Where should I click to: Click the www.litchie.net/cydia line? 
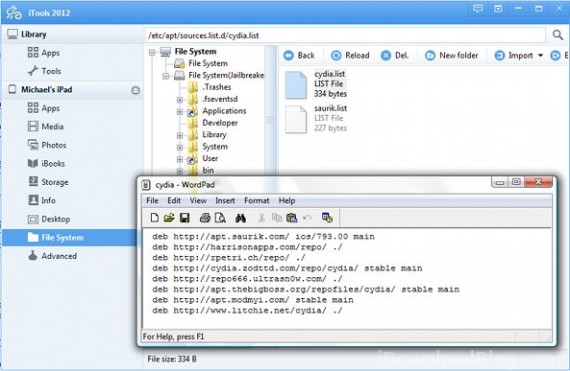pos(247,310)
